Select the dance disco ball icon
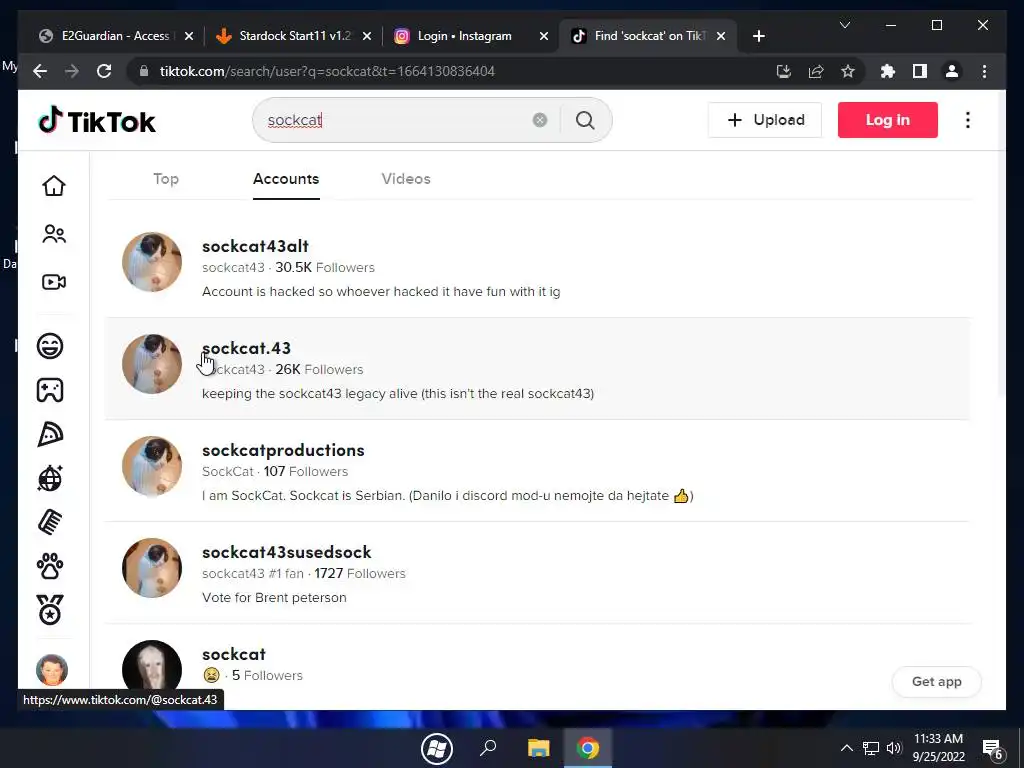The width and height of the screenshot is (1024, 768). coord(50,478)
